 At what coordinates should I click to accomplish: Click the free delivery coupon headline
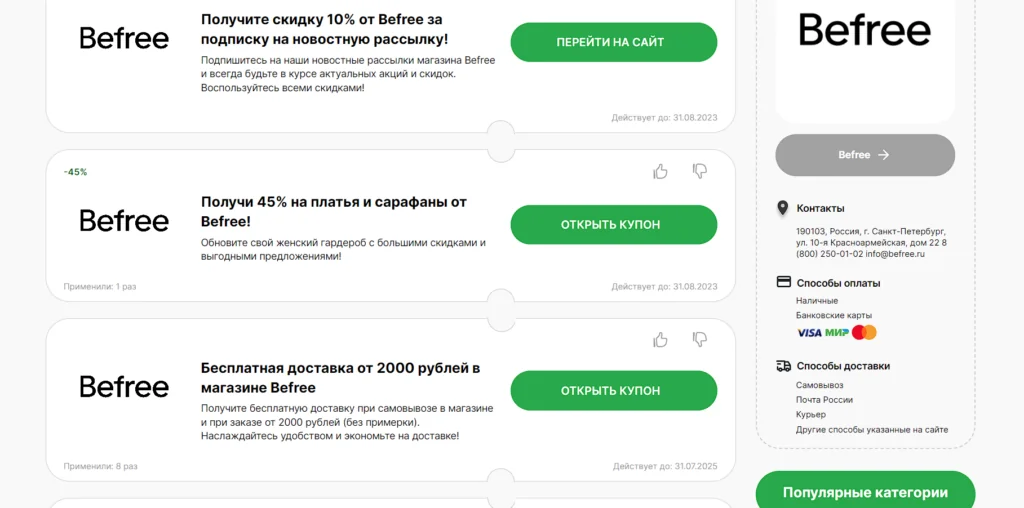click(340, 377)
